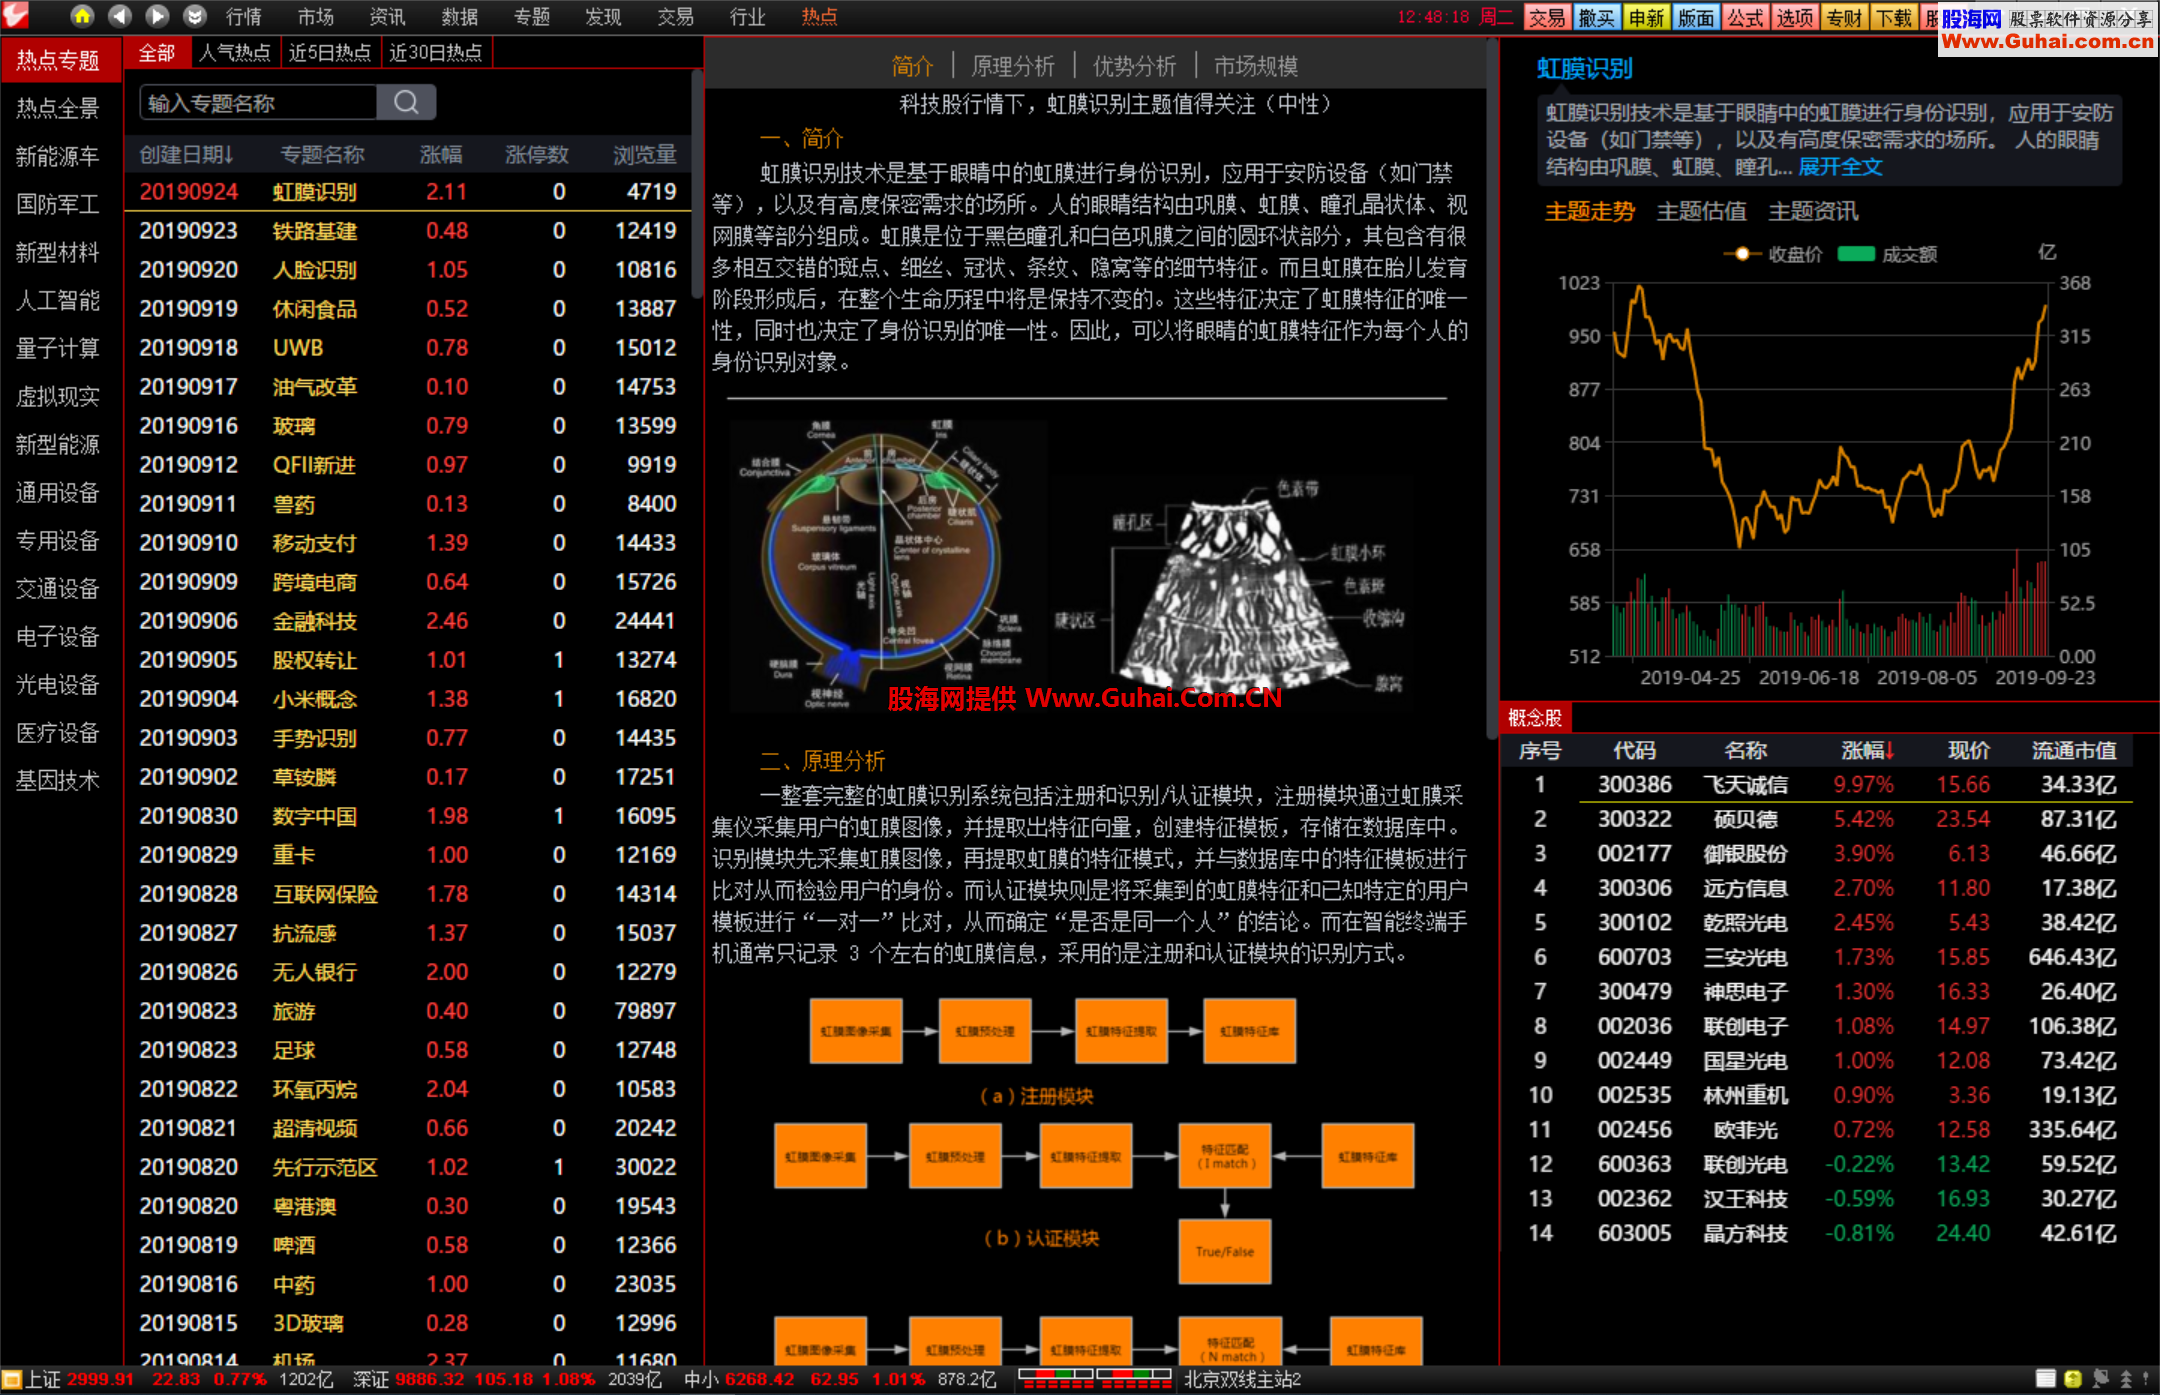Select the 金融科技 topic row
This screenshot has height=1395, width=2160.
click(x=408, y=621)
